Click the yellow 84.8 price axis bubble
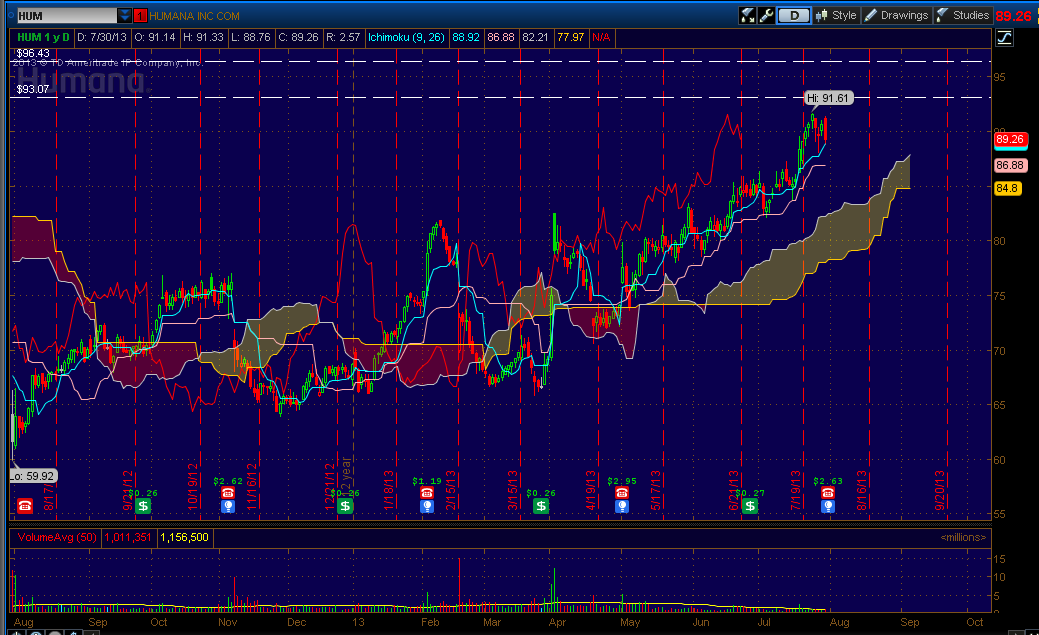Image resolution: width=1039 pixels, height=635 pixels. 1007,188
